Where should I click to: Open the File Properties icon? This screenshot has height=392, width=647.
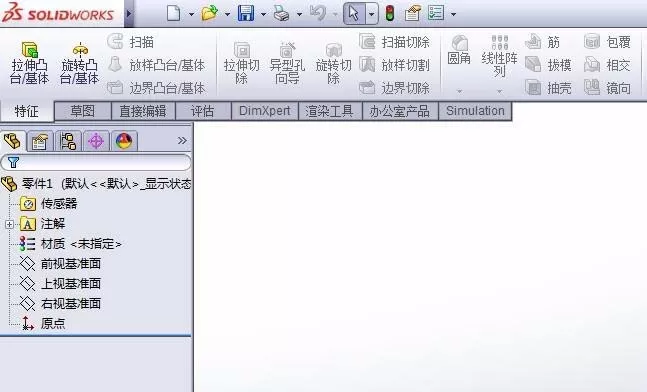pos(413,14)
